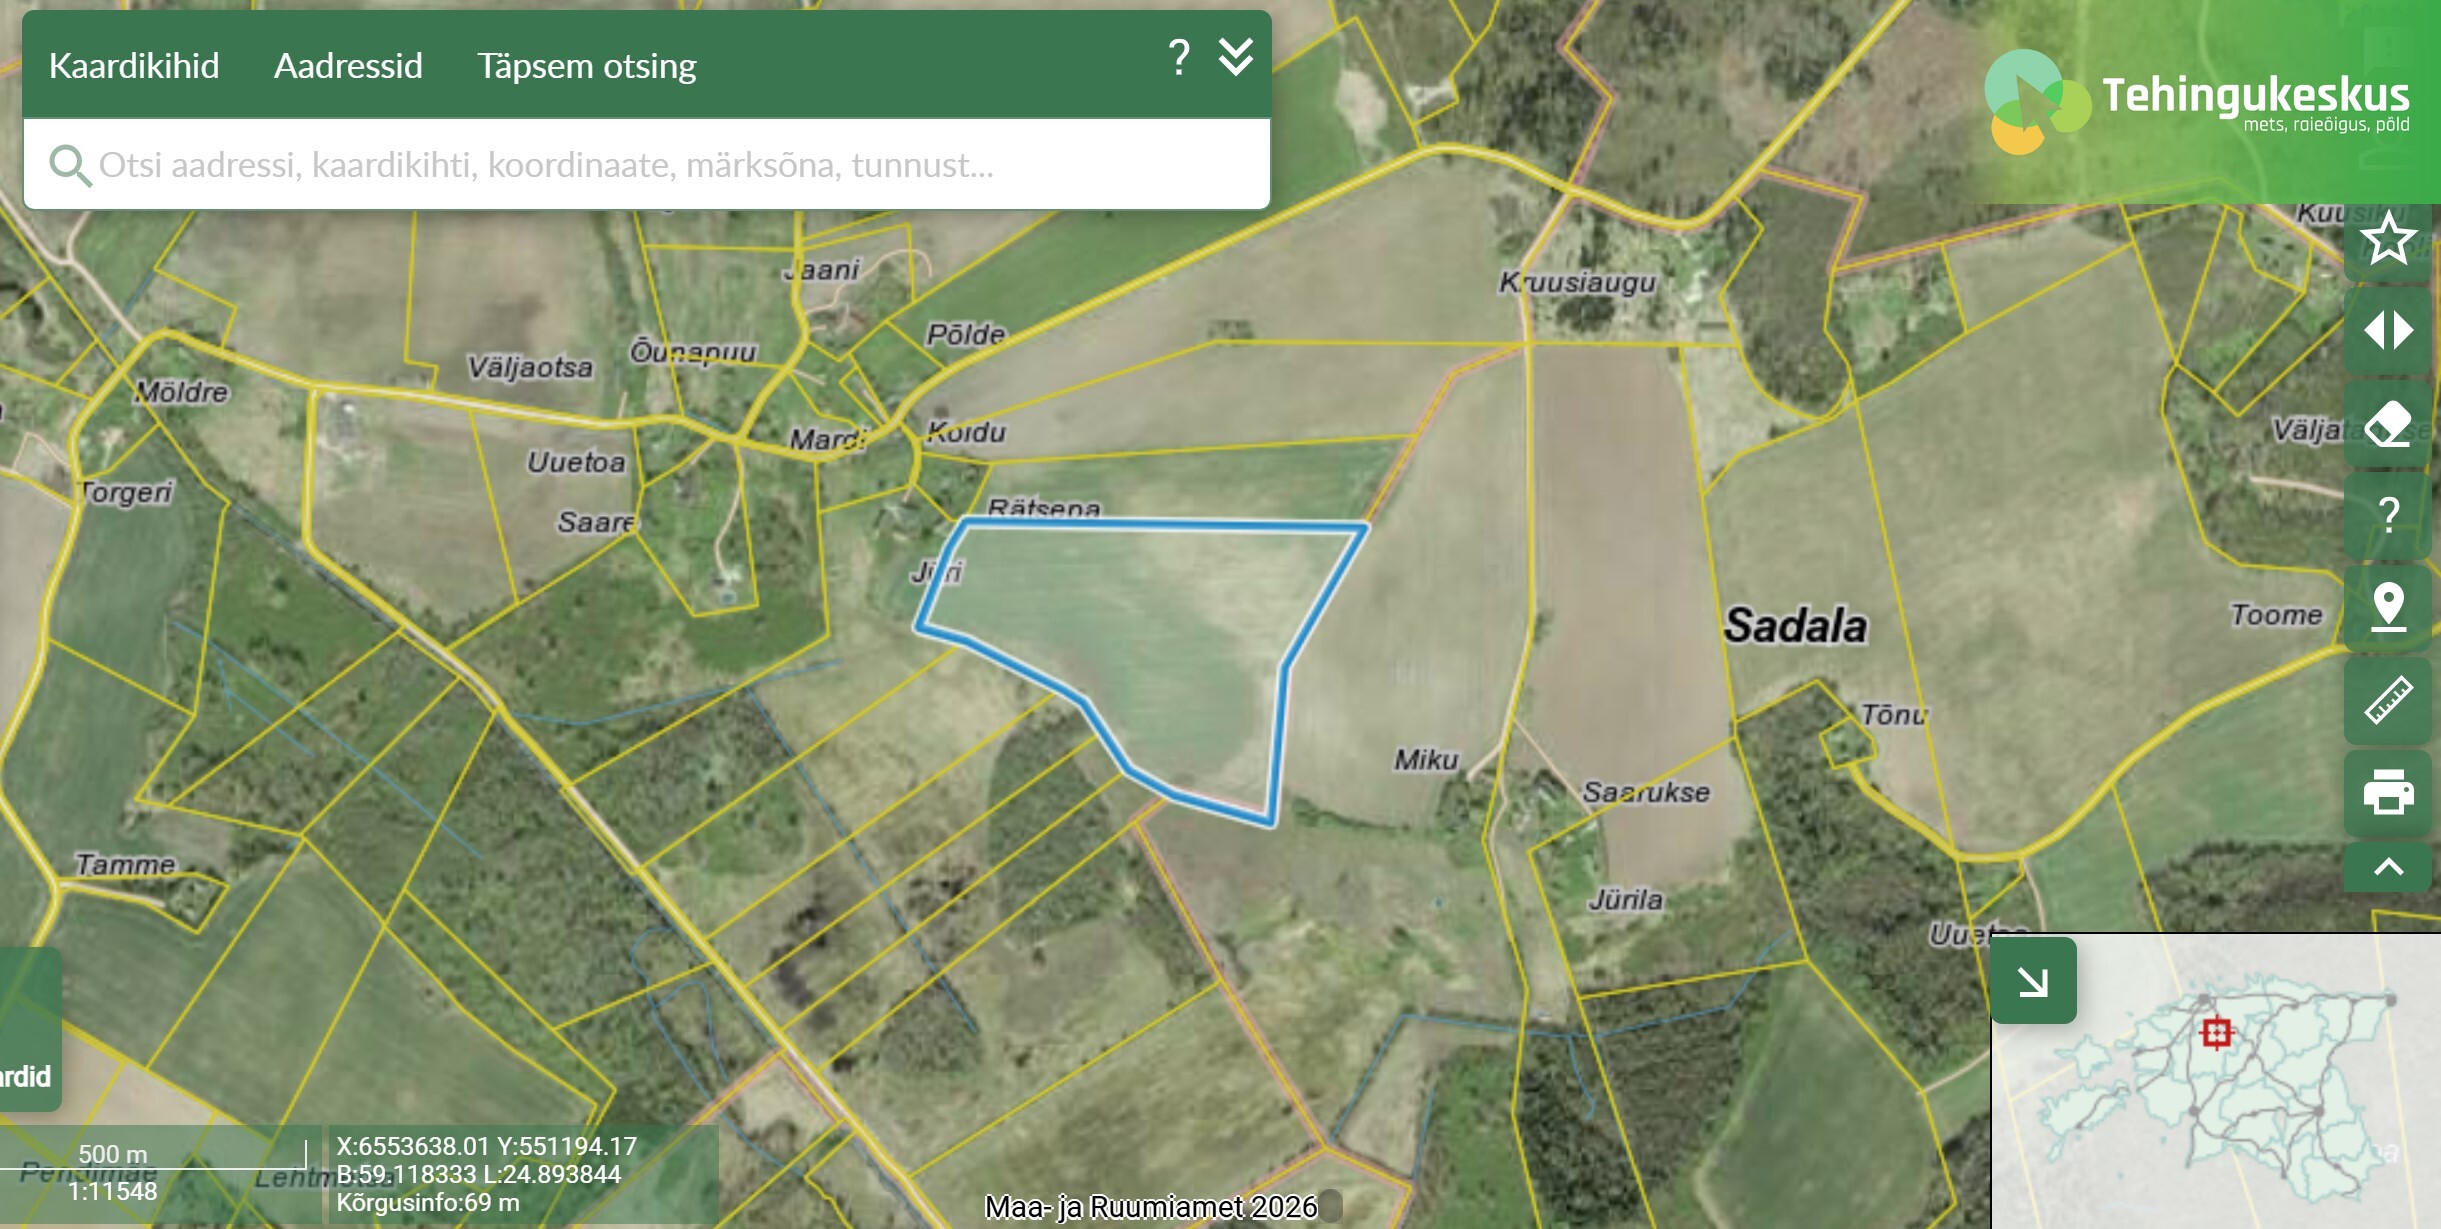
Task: Collapse the overview minimap with arrow button
Action: click(x=2033, y=981)
